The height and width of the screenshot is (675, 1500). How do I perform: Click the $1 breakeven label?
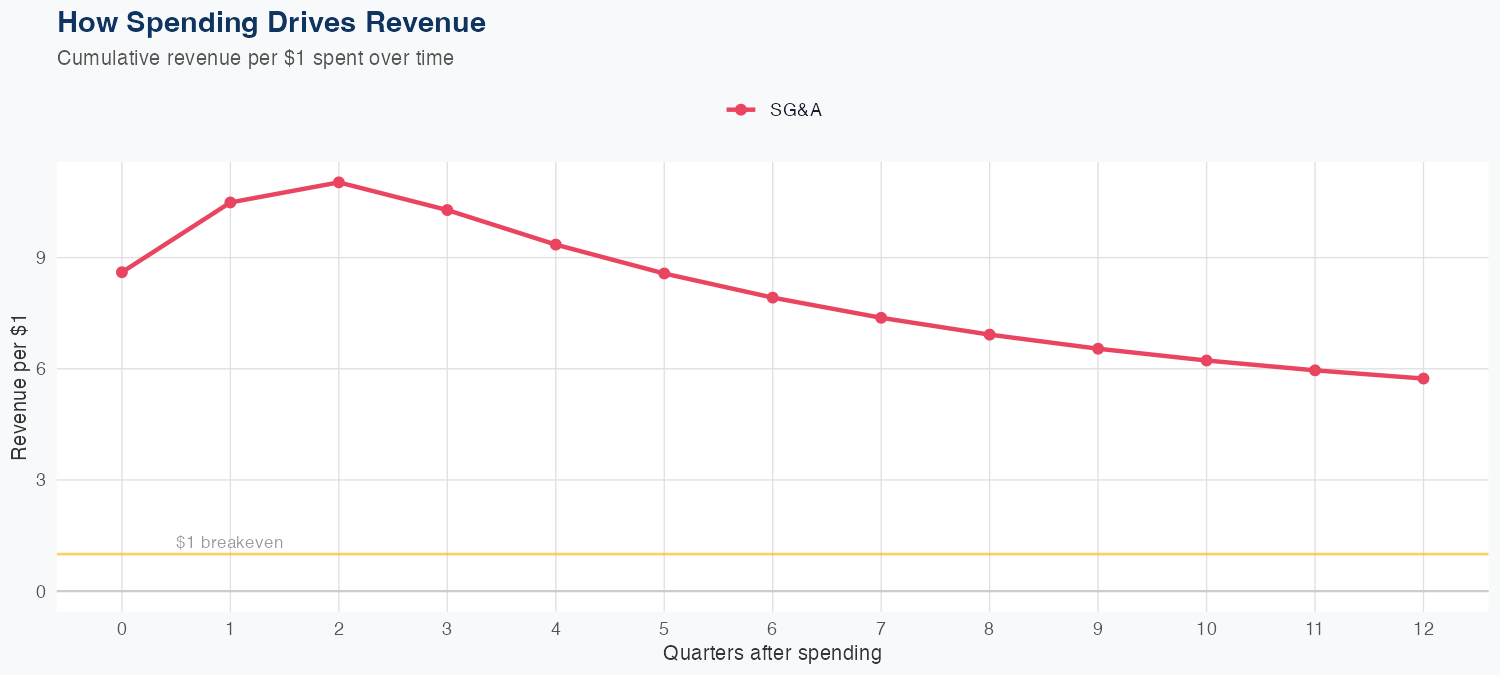point(229,543)
